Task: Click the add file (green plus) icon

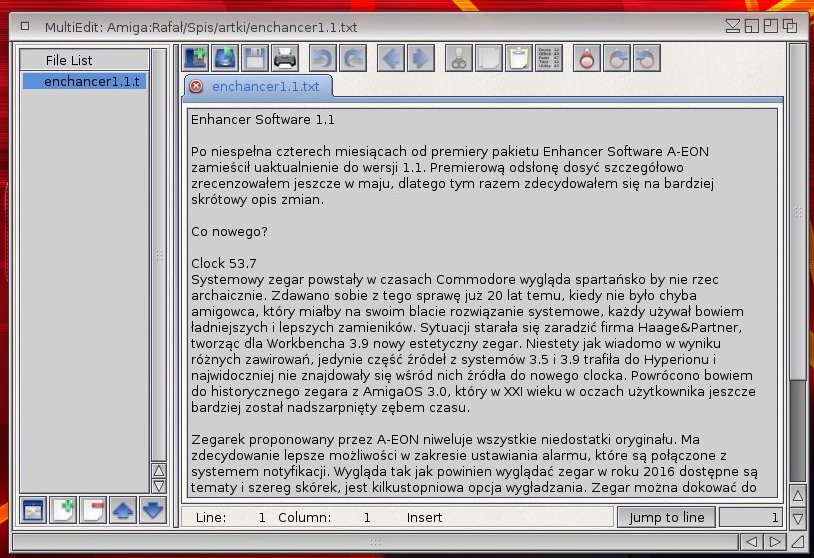Action: (x=63, y=510)
